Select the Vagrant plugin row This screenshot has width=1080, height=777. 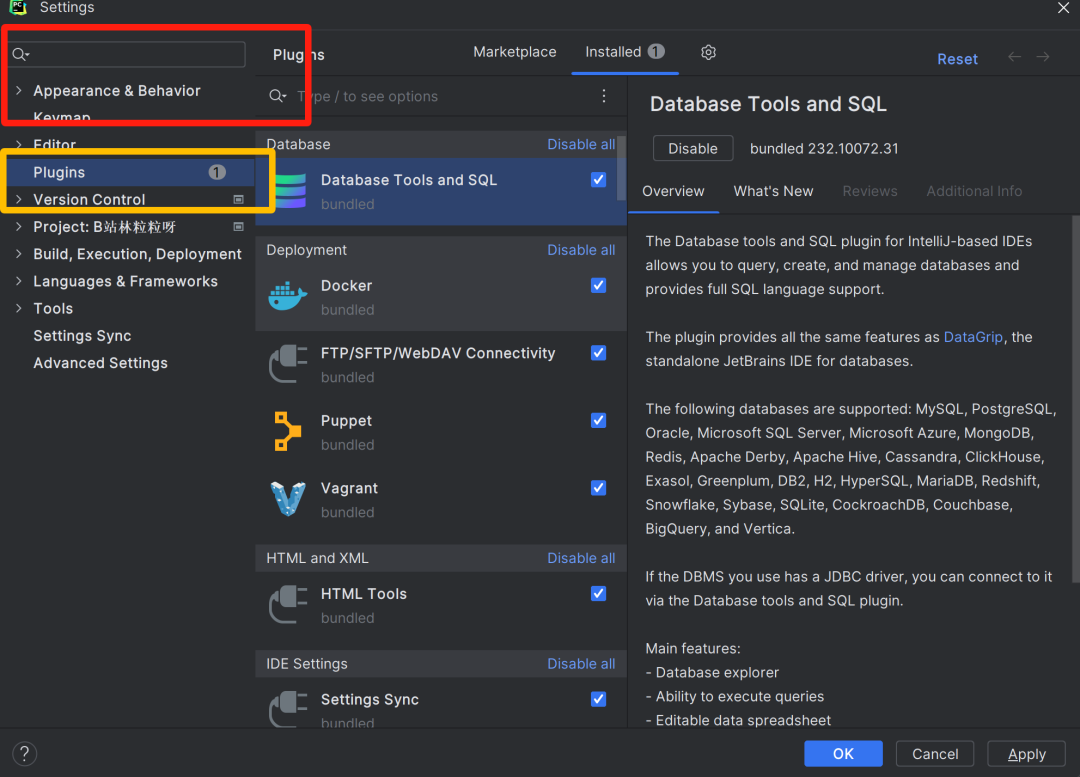pos(441,499)
